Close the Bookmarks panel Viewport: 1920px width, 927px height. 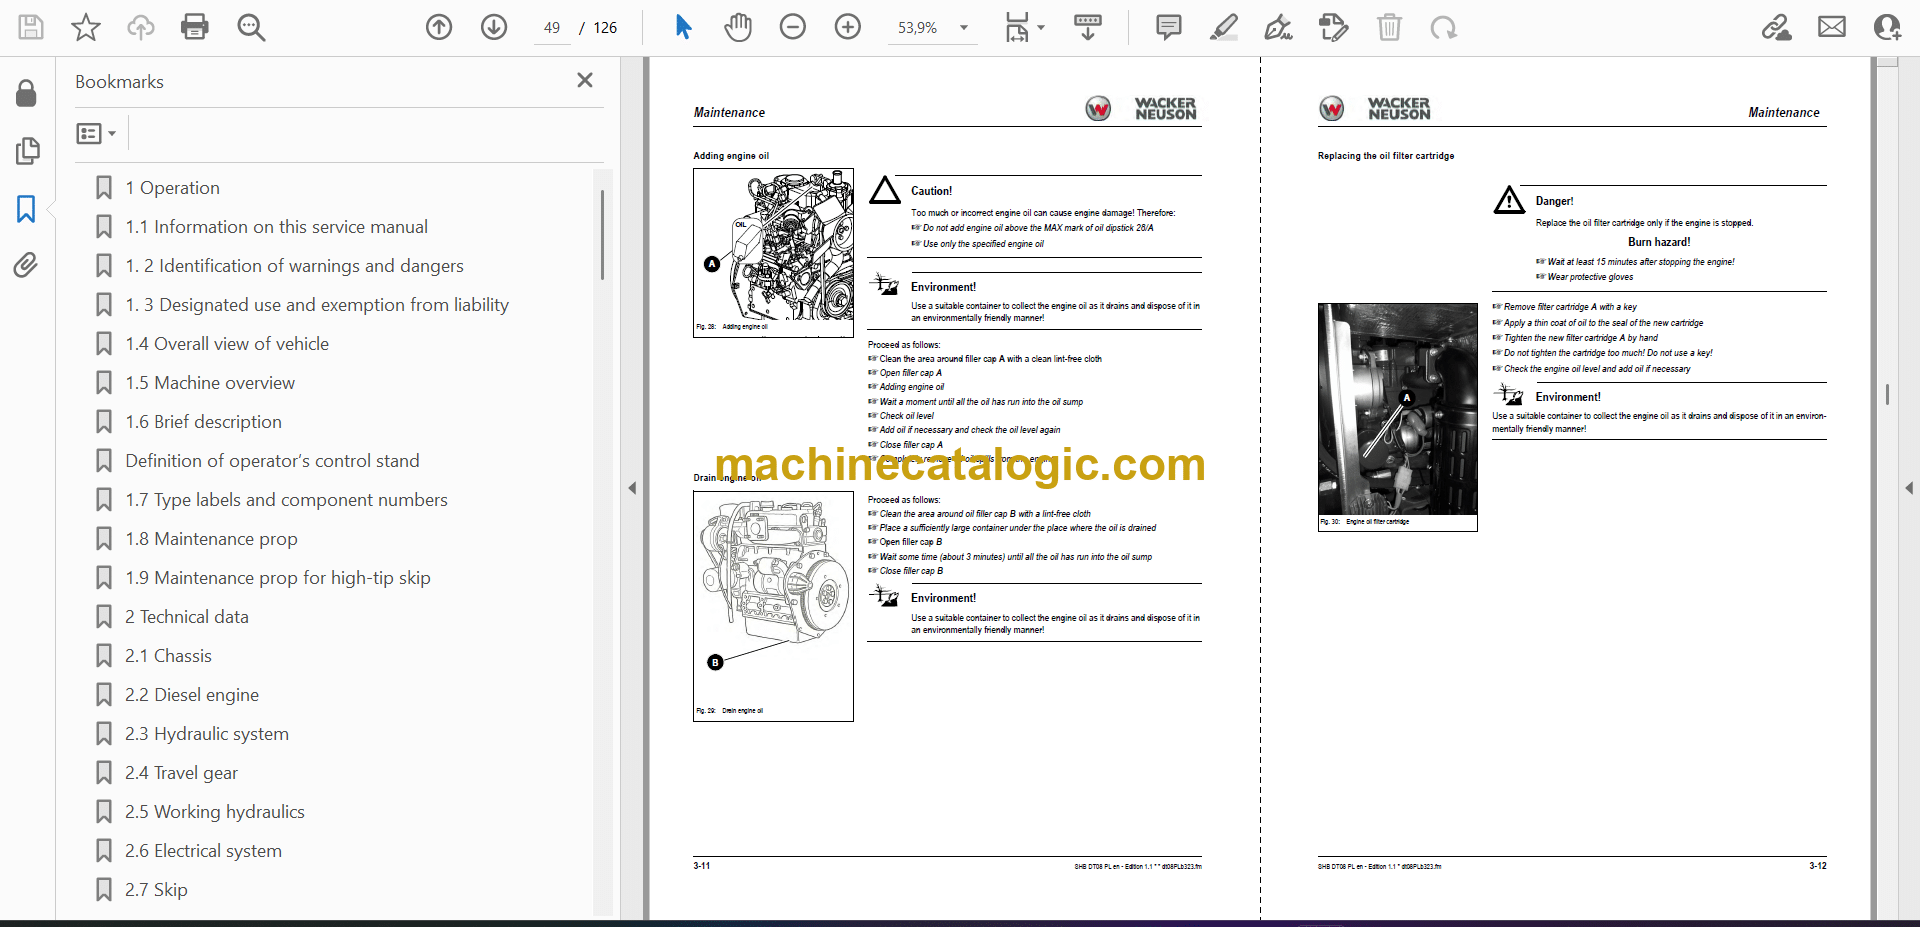coord(585,80)
